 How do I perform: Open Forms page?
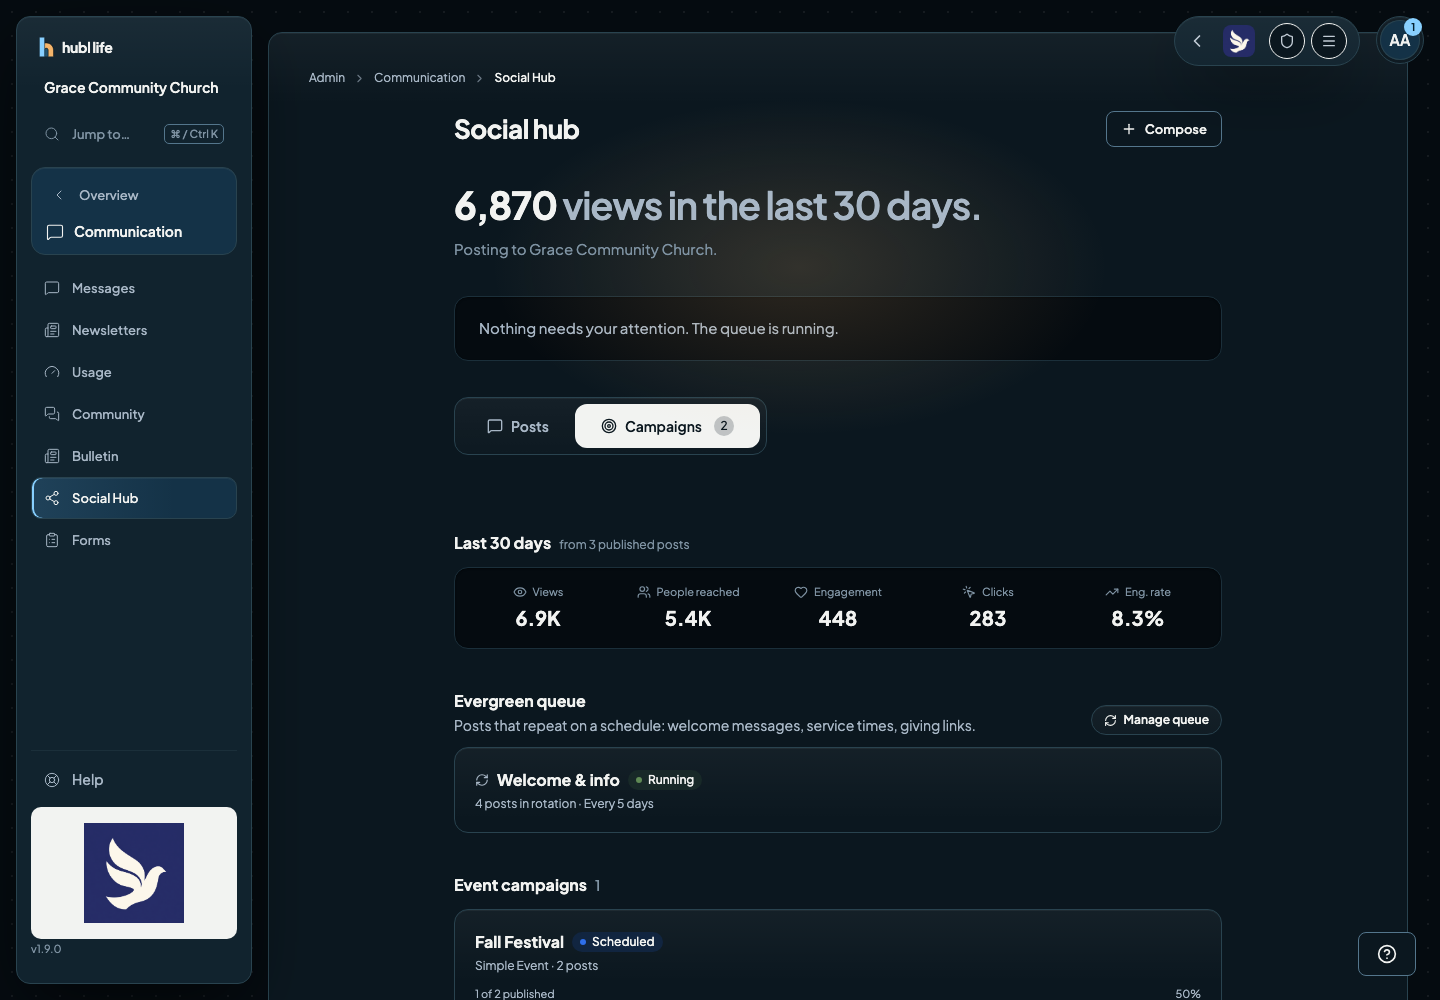coord(134,540)
